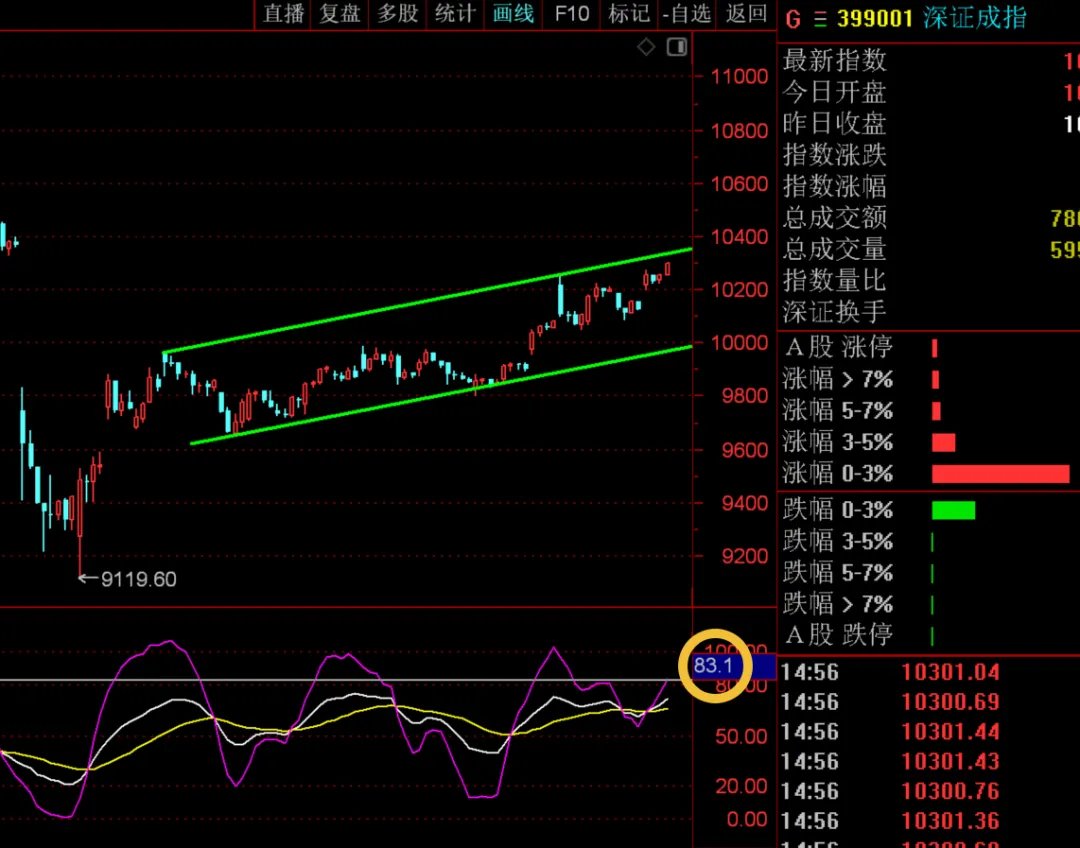Viewport: 1080px width, 848px height.
Task: Open F10 company info
Action: tap(572, 13)
